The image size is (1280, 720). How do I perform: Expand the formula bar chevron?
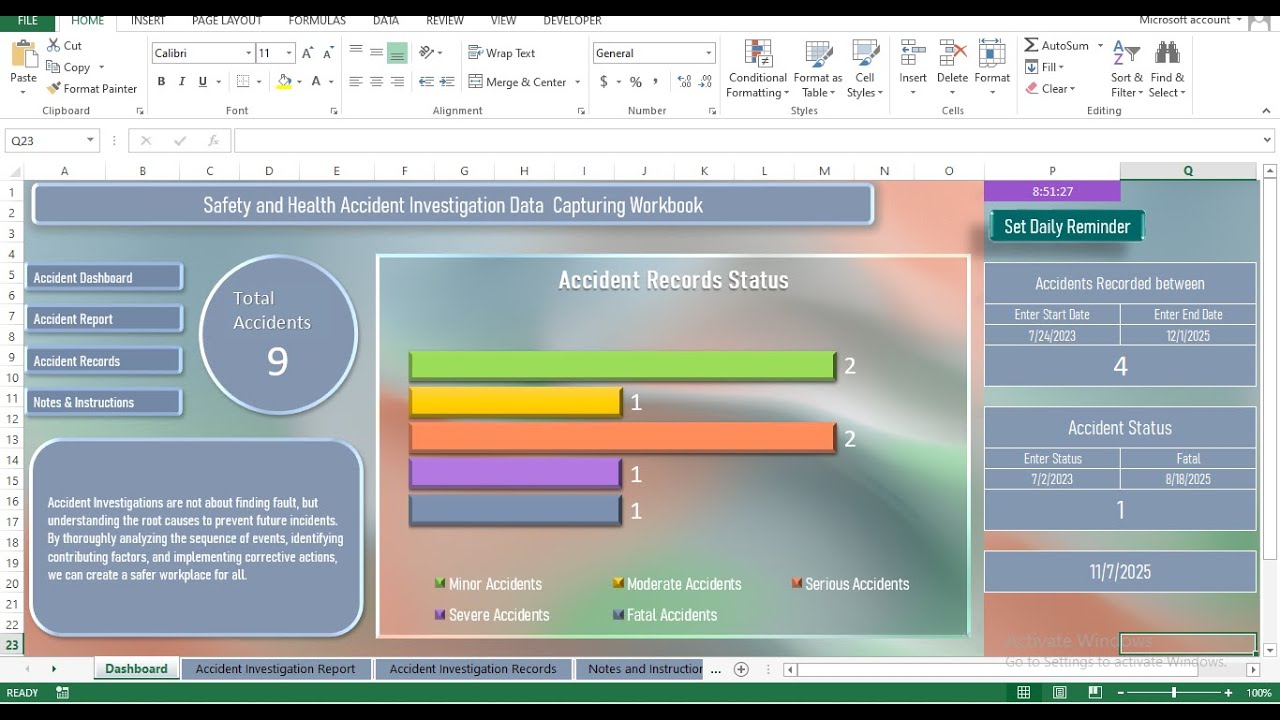click(x=1268, y=141)
